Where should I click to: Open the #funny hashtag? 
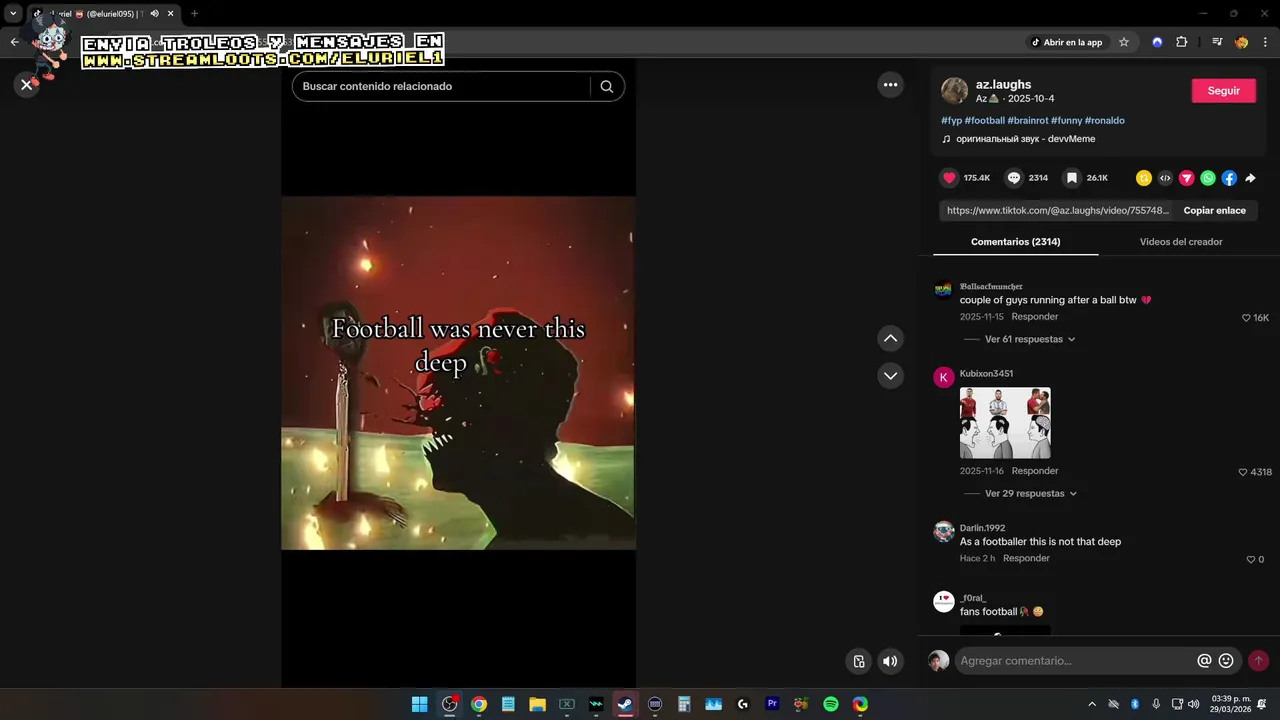click(x=1067, y=120)
